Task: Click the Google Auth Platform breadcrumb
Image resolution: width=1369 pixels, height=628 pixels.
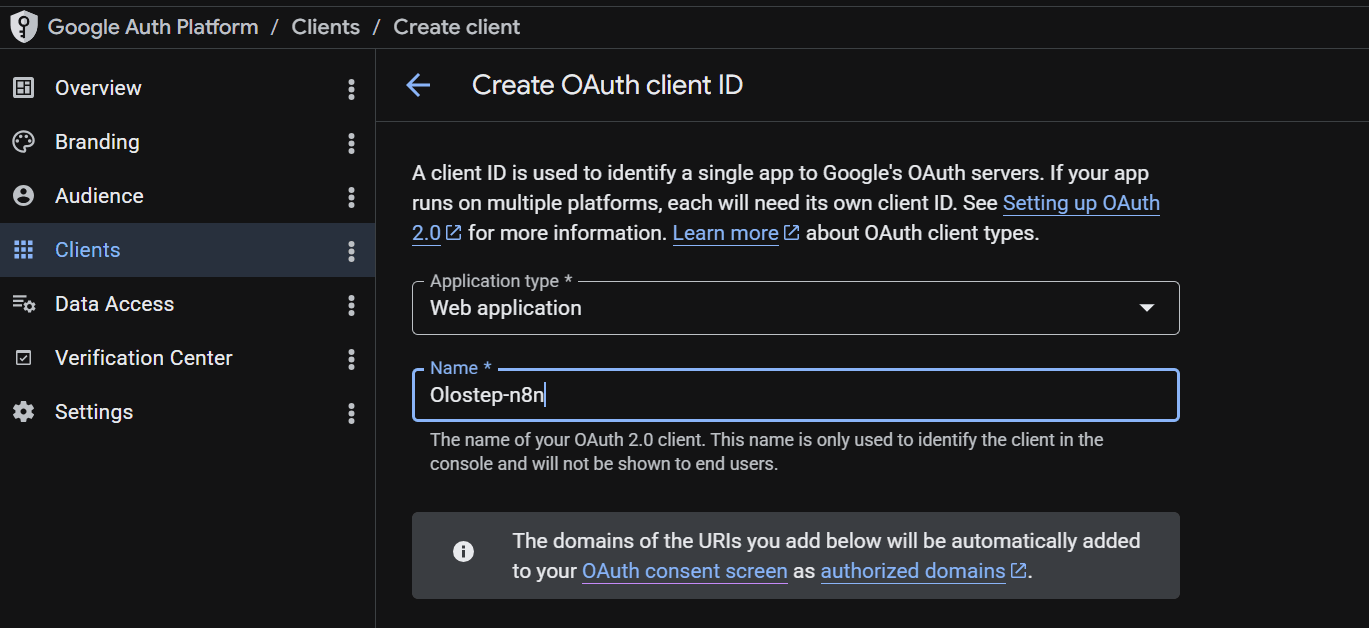Action: (153, 27)
